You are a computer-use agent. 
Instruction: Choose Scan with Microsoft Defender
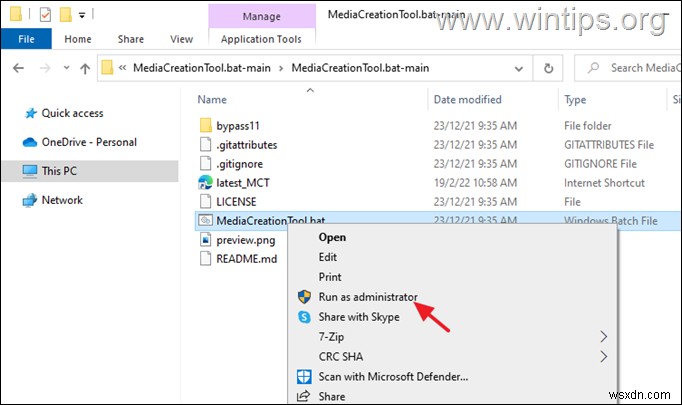coord(393,377)
